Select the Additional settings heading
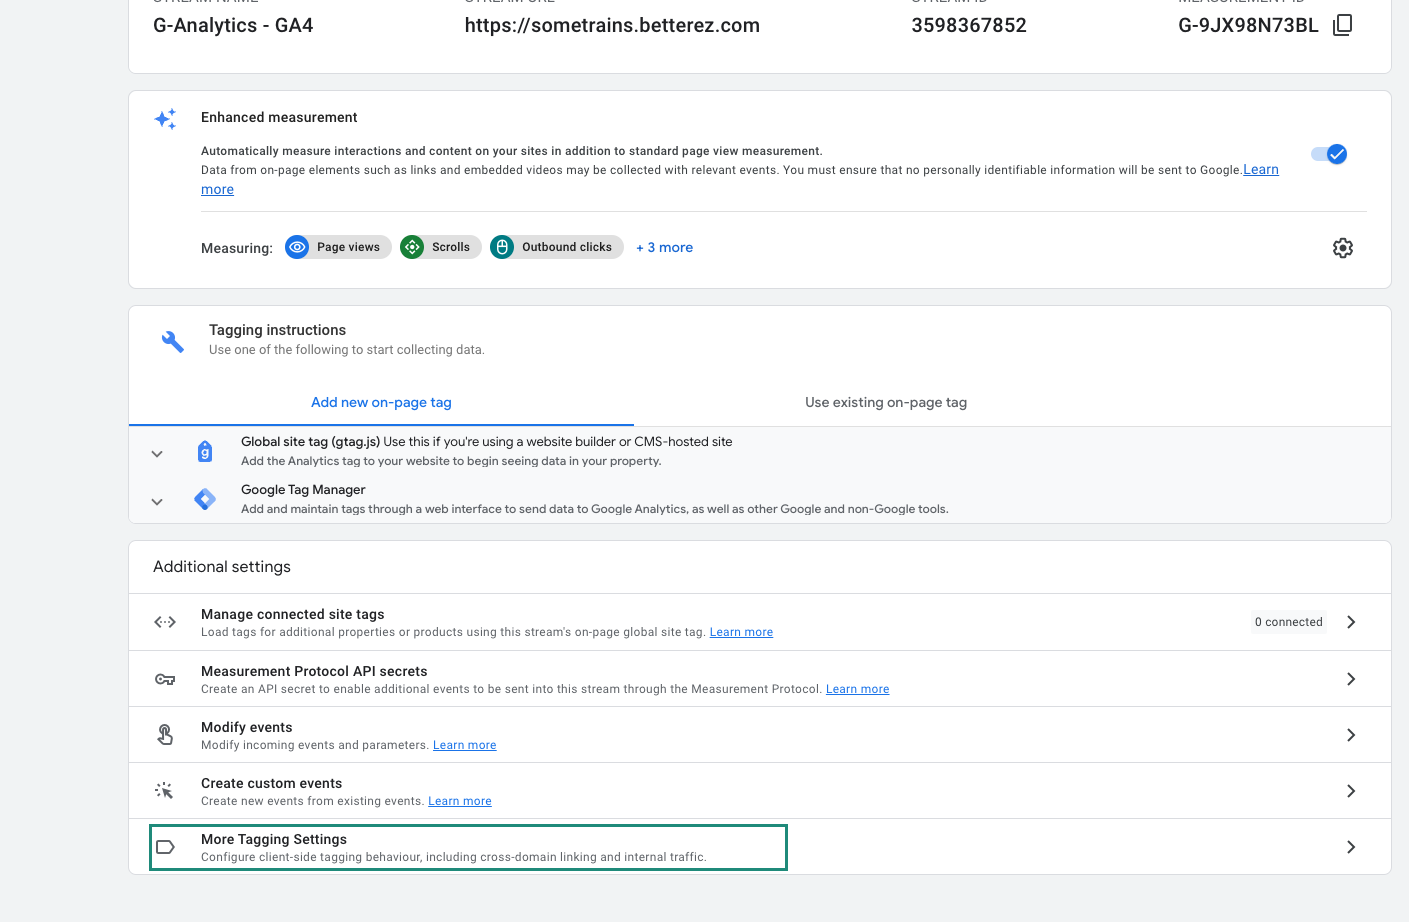The height and width of the screenshot is (922, 1409). (x=222, y=567)
